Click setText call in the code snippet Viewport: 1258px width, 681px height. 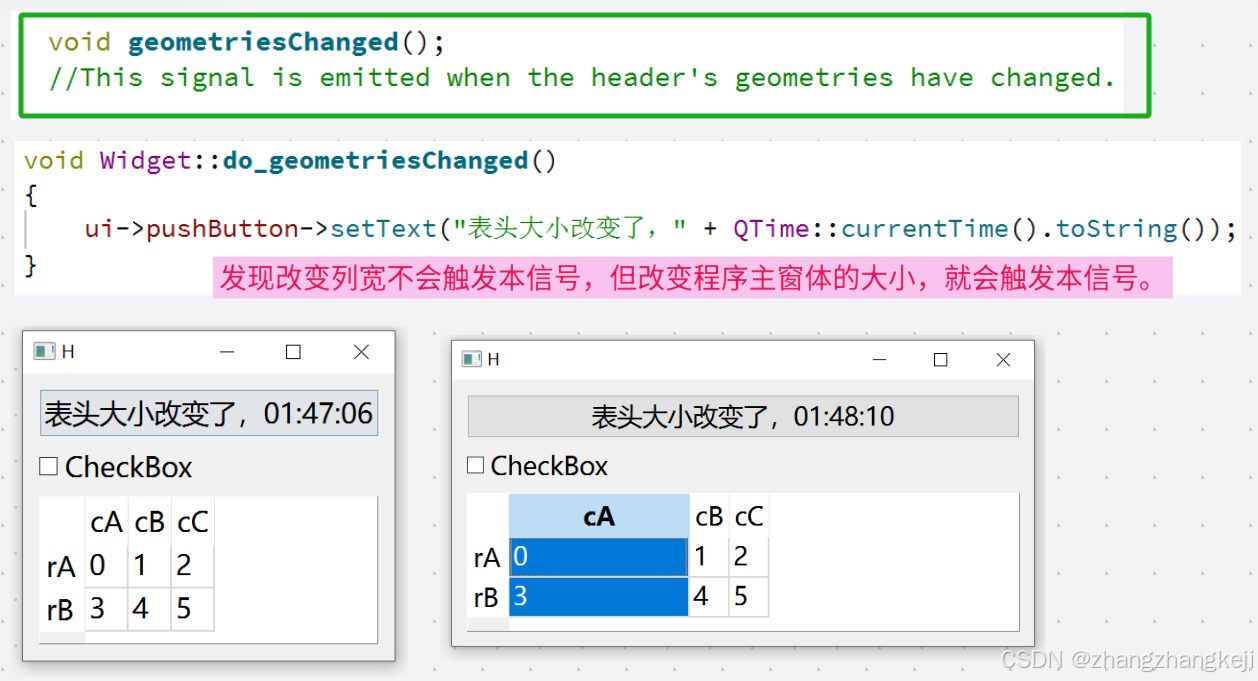point(384,229)
